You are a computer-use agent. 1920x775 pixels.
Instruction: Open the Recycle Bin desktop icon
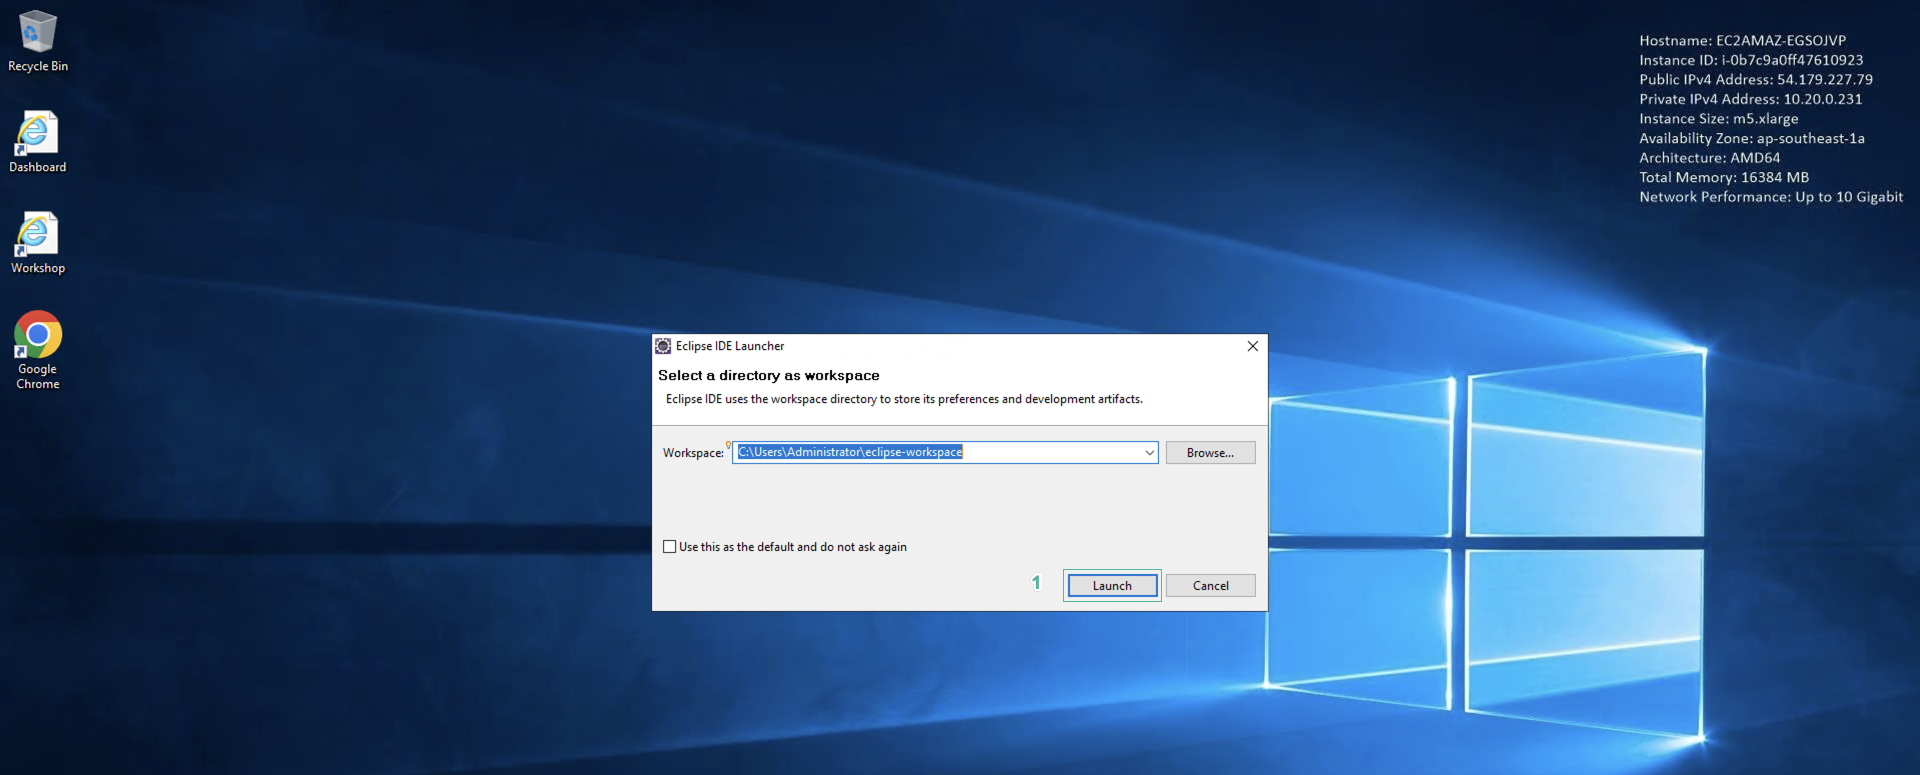point(38,40)
